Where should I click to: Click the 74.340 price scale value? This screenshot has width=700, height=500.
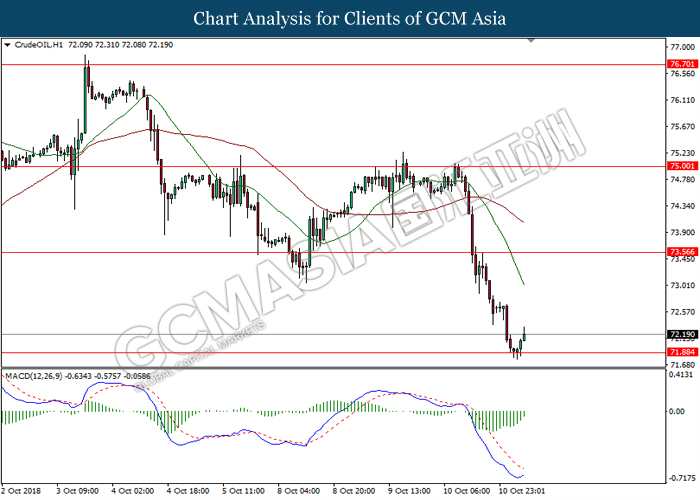point(683,206)
